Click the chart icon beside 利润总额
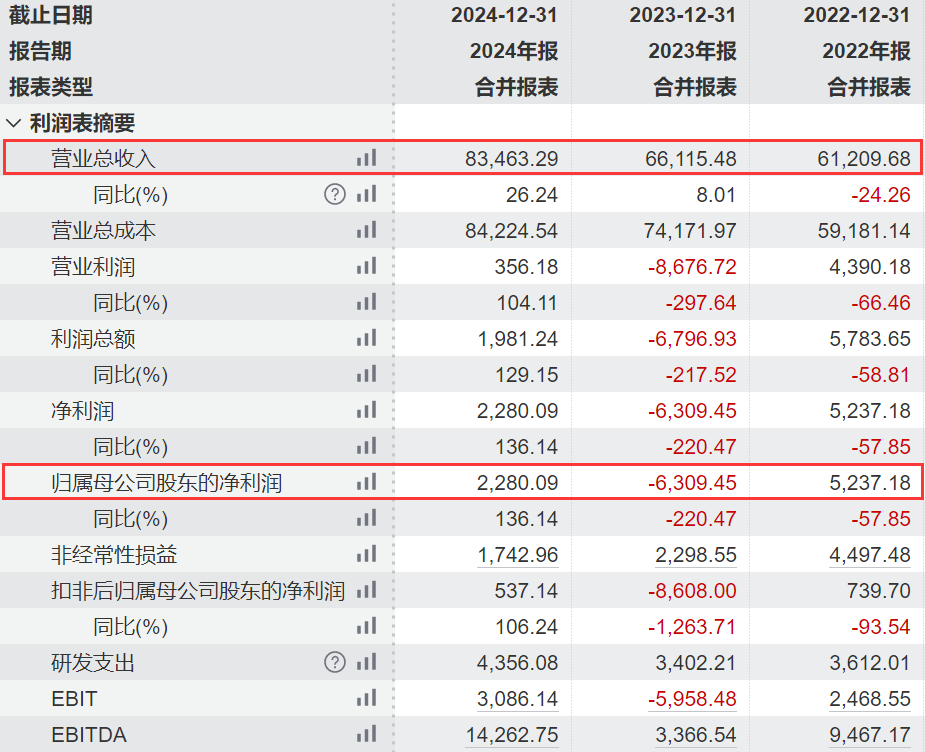This screenshot has width=925, height=752. [x=366, y=339]
